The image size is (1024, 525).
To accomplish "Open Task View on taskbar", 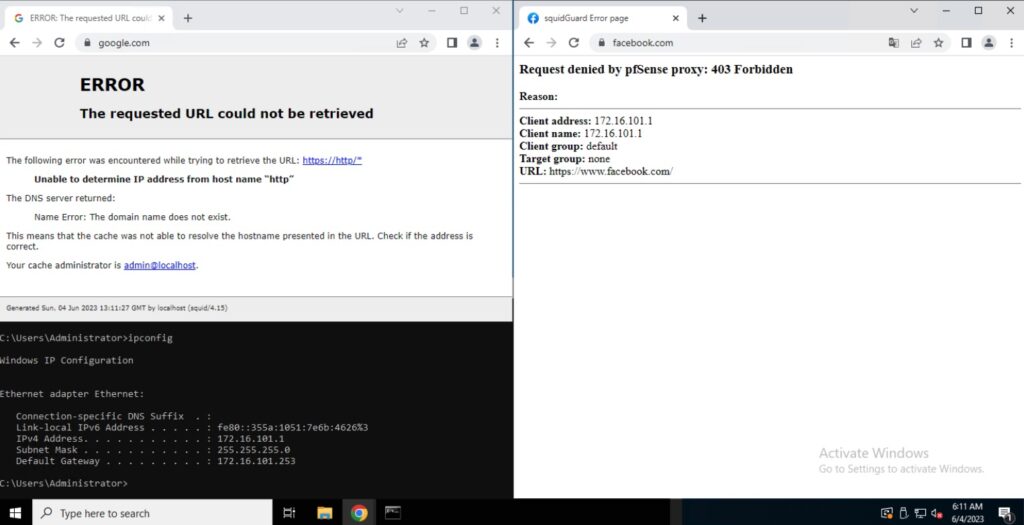I will (x=289, y=513).
